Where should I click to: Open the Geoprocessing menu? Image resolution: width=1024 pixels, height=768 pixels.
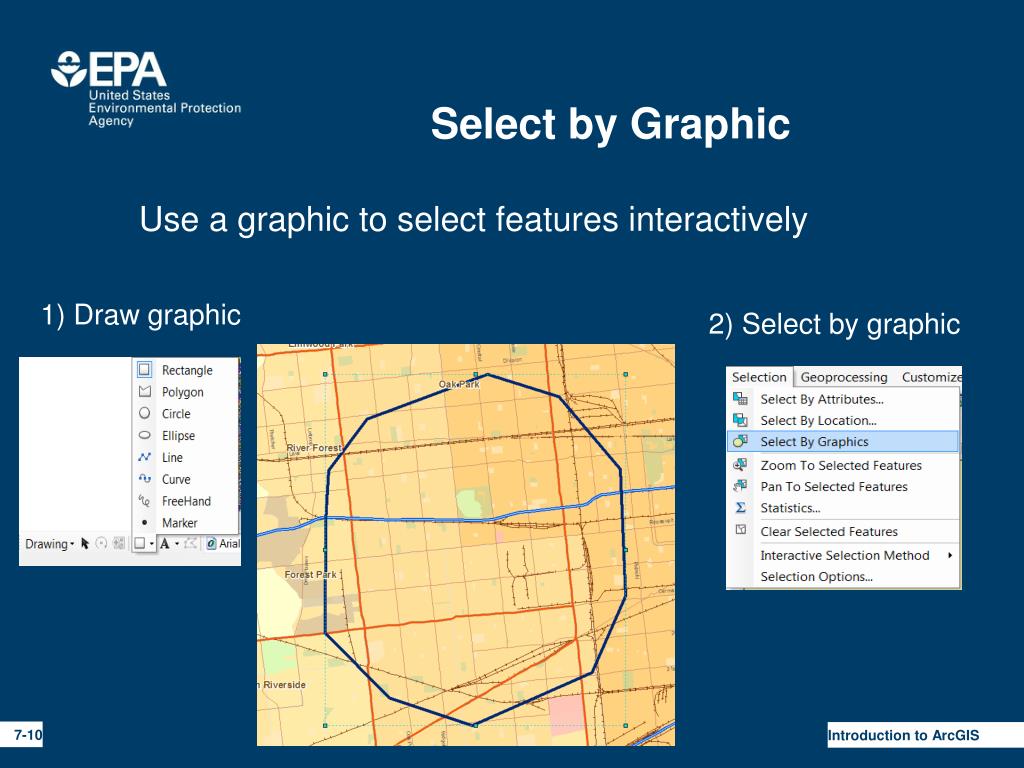[x=844, y=377]
